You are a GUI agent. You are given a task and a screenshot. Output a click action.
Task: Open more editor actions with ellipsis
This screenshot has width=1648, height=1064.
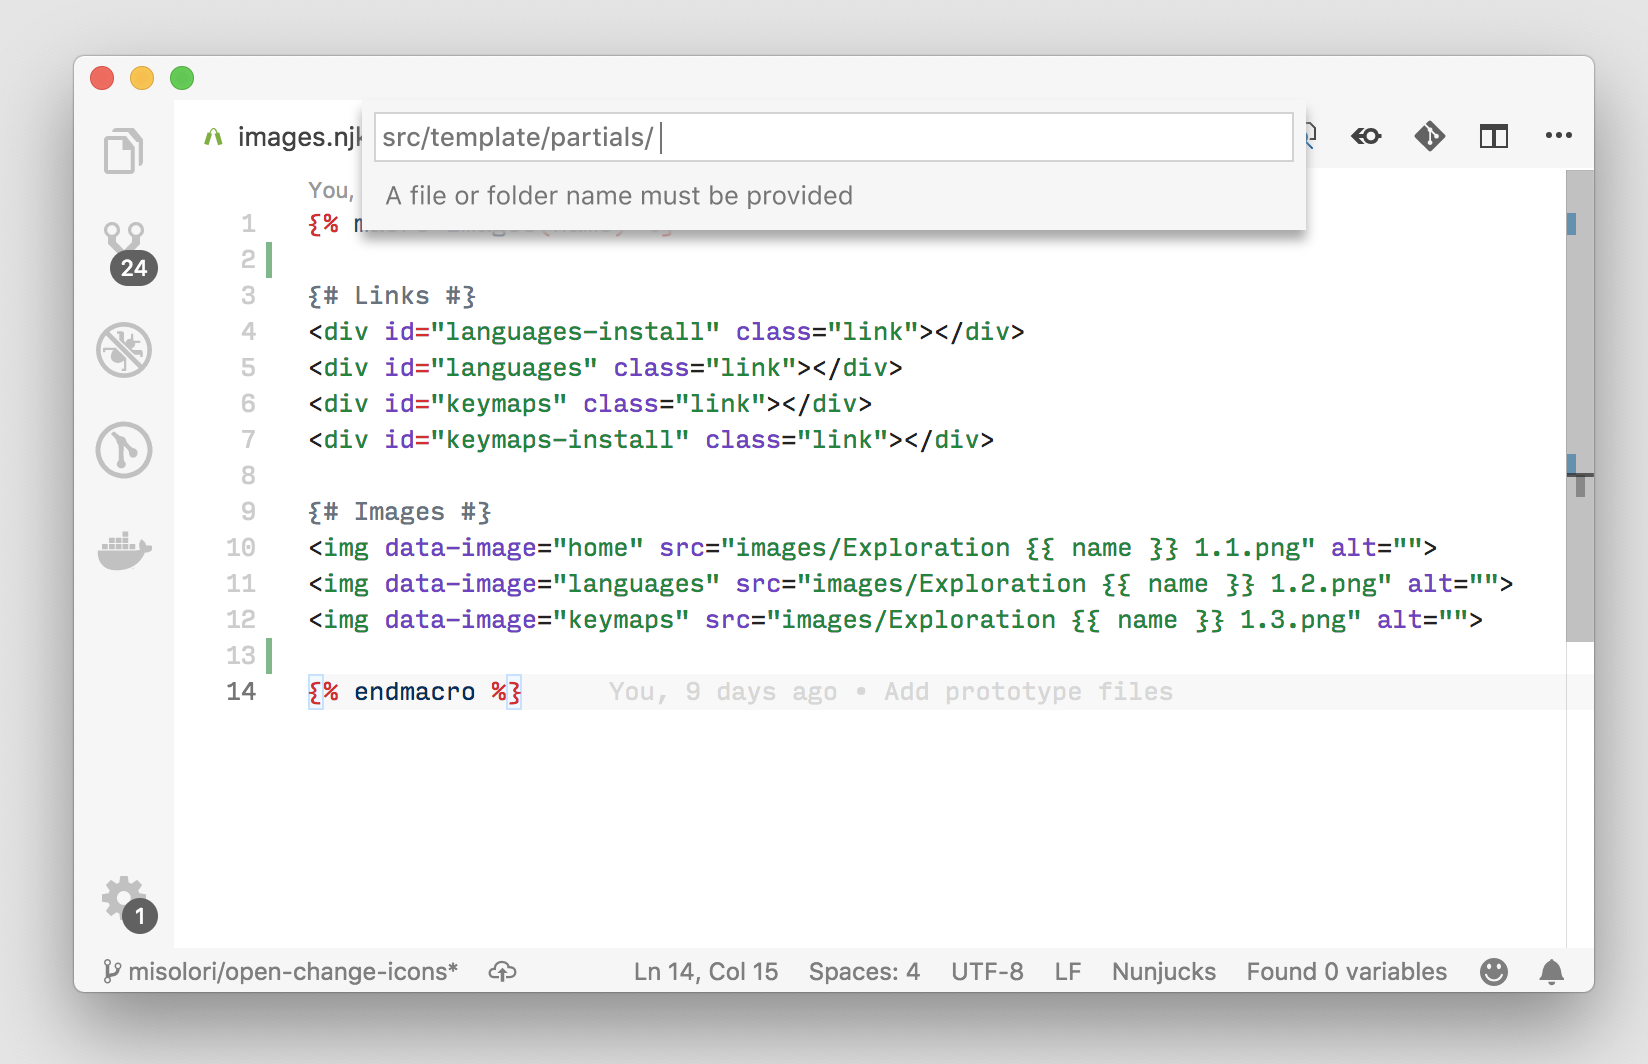1558,137
